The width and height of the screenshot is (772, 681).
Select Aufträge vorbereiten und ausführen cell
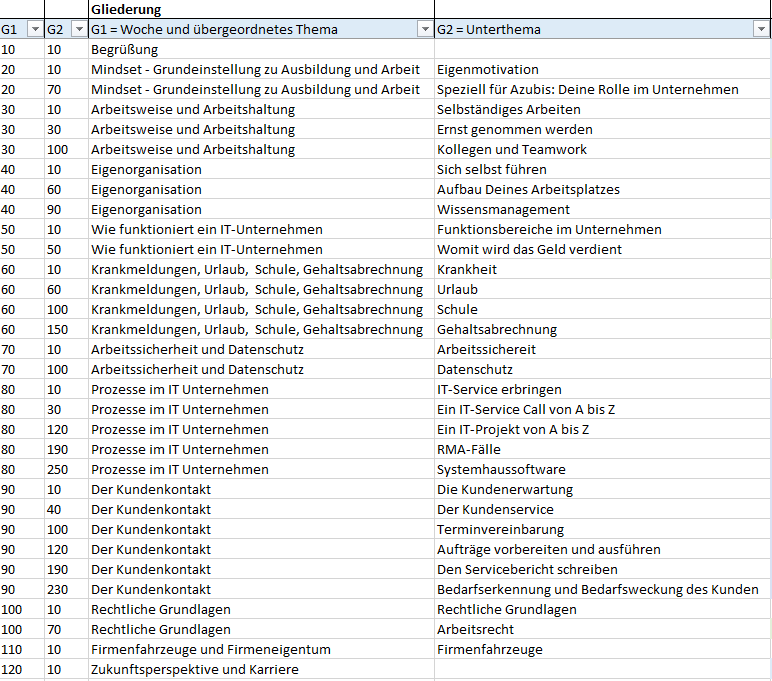pyautogui.click(x=602, y=550)
